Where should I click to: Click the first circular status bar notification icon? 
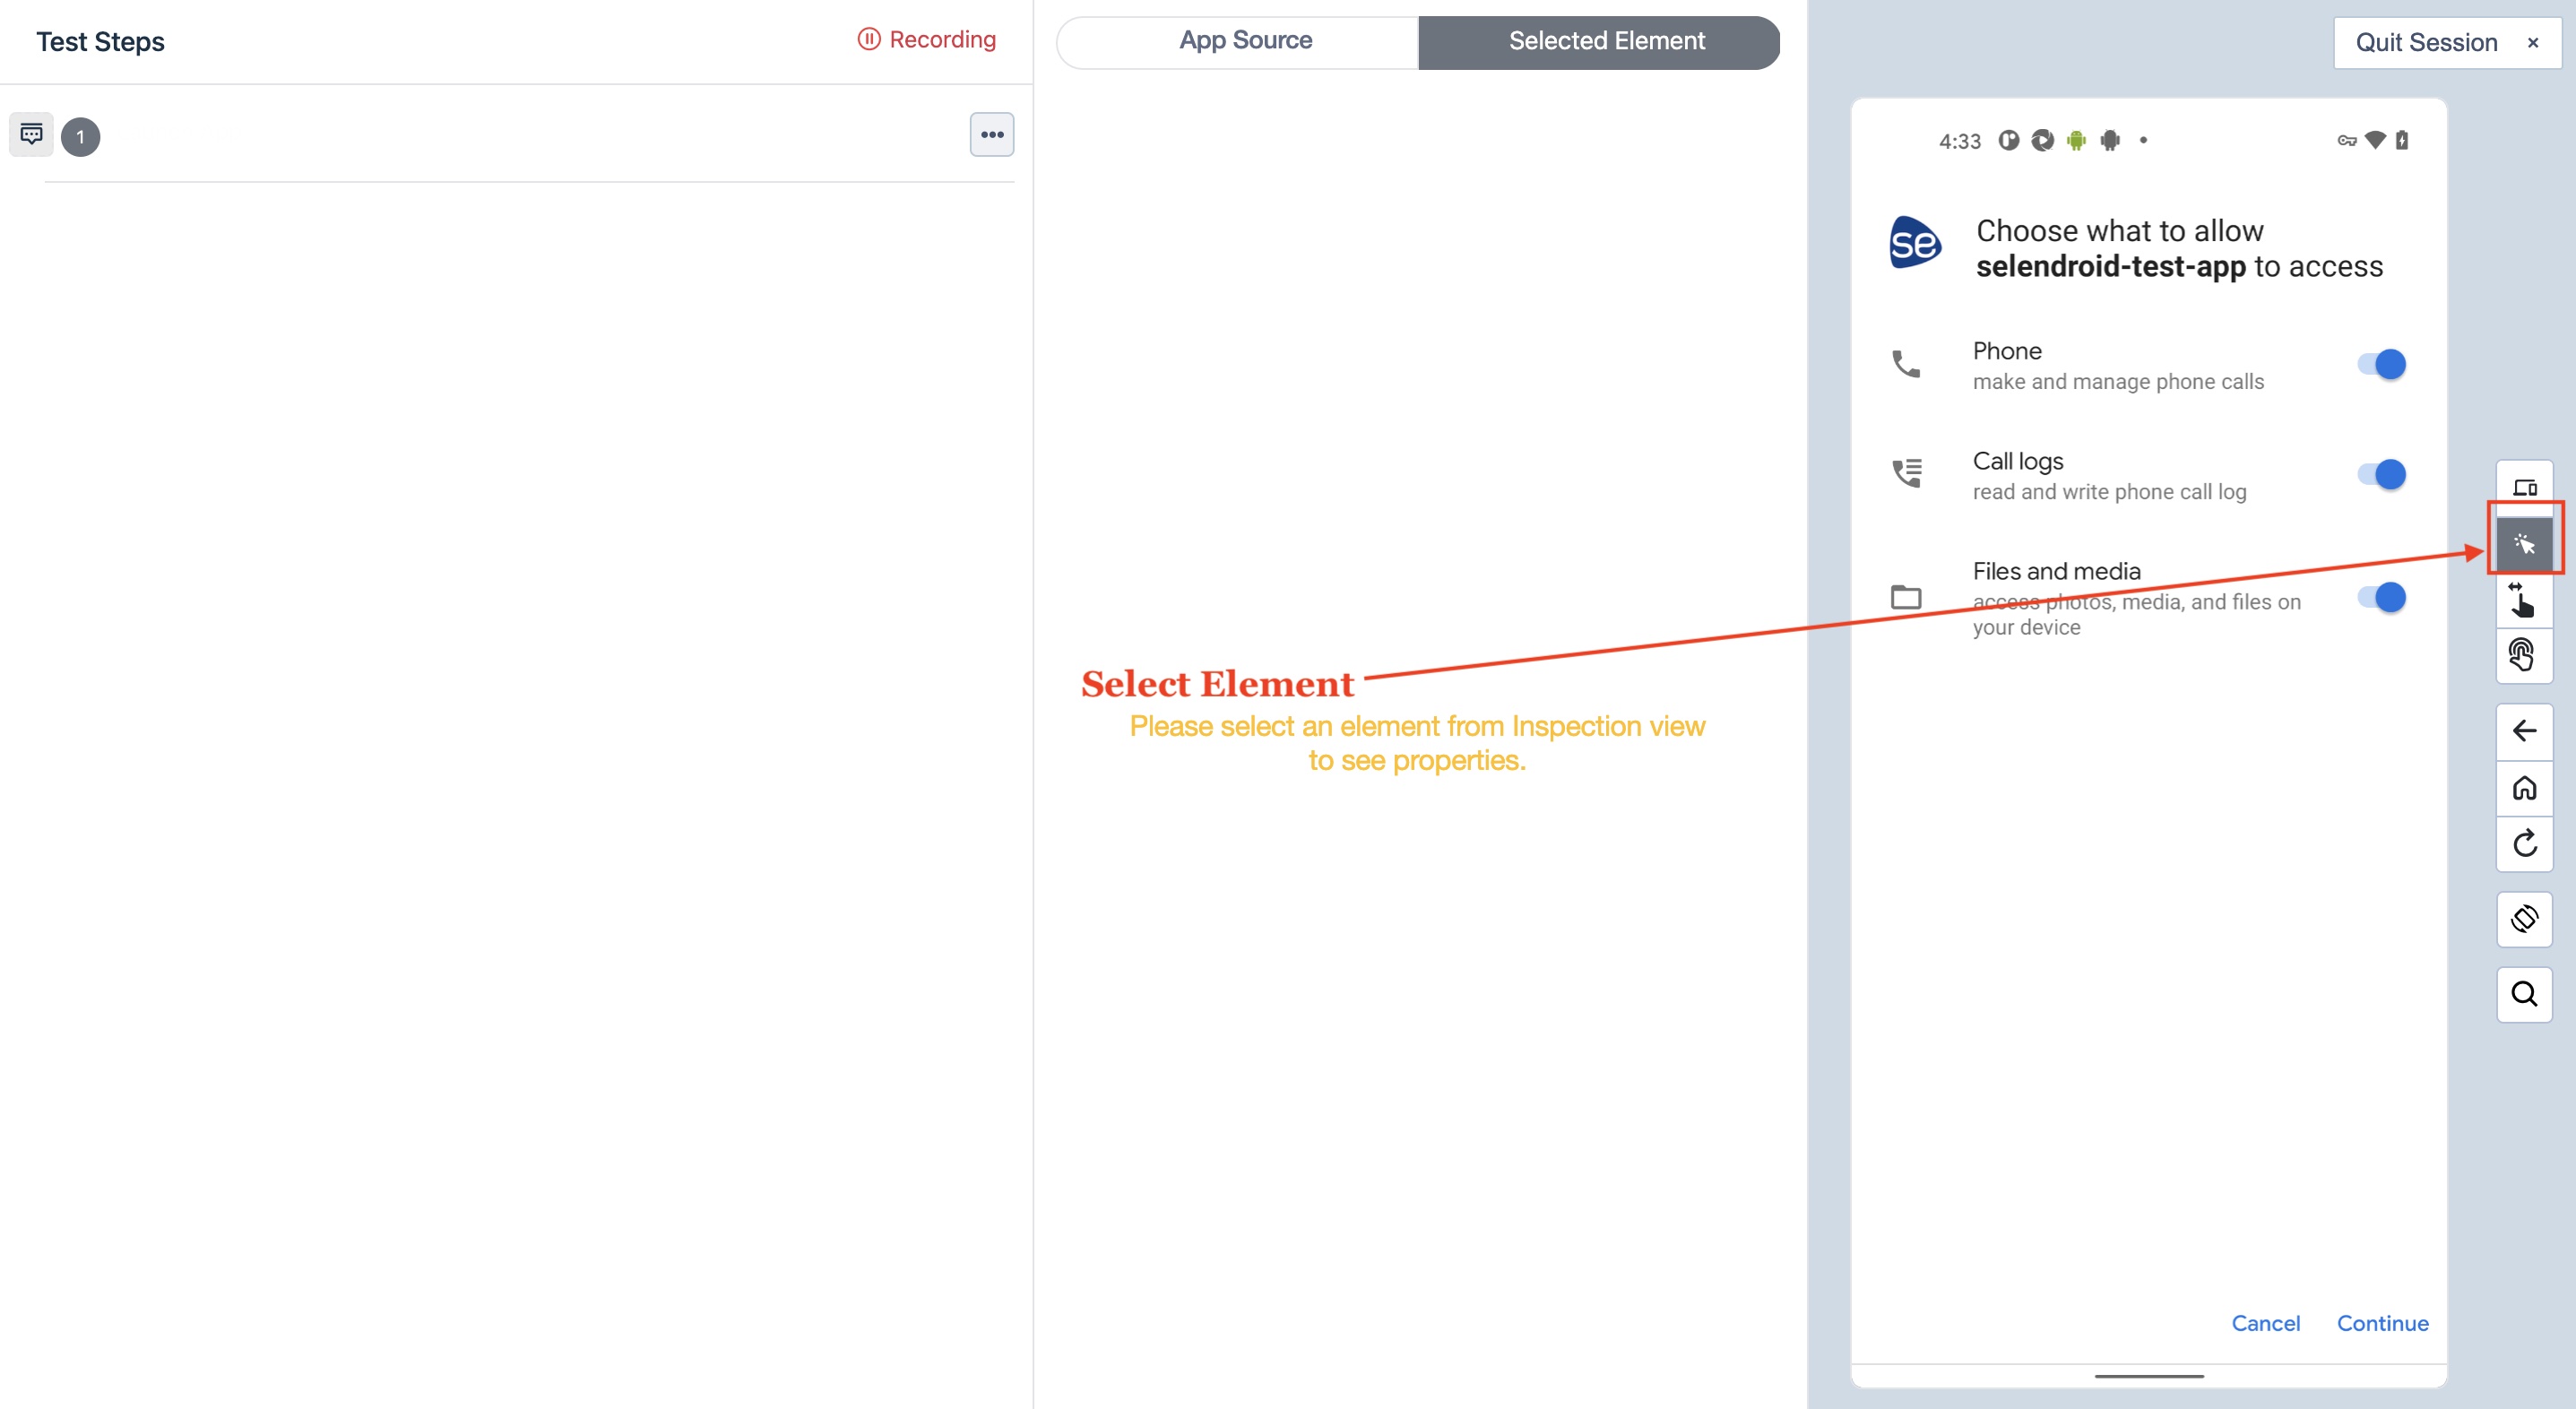2008,141
